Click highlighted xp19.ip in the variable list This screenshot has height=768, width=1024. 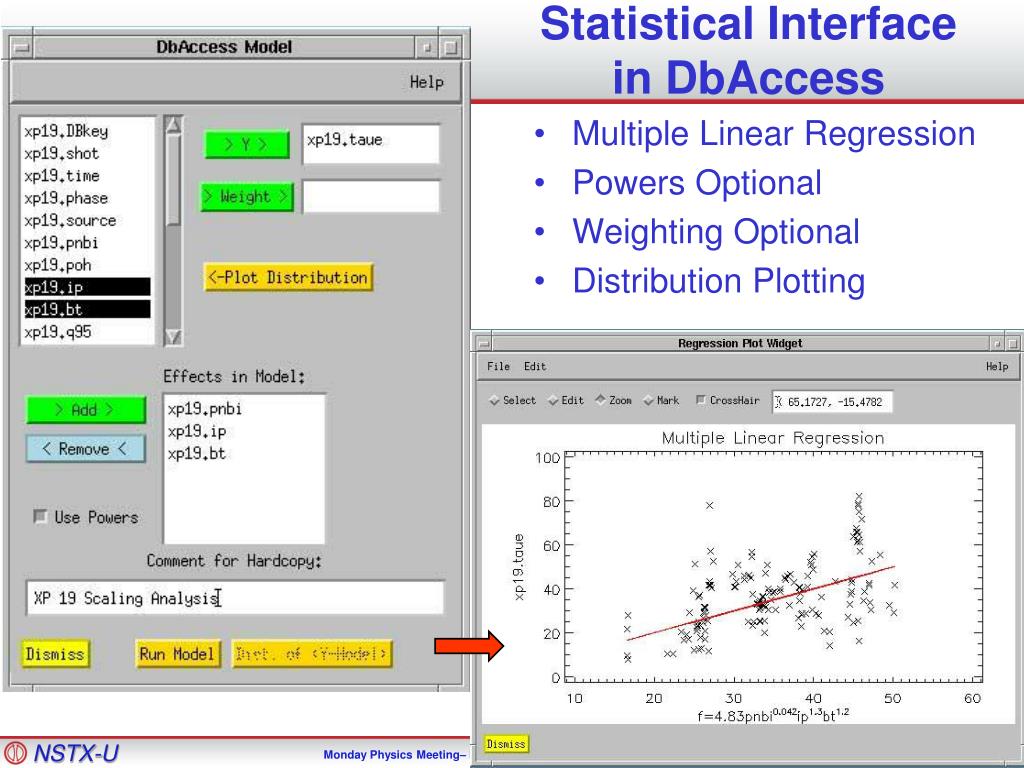click(x=88, y=287)
